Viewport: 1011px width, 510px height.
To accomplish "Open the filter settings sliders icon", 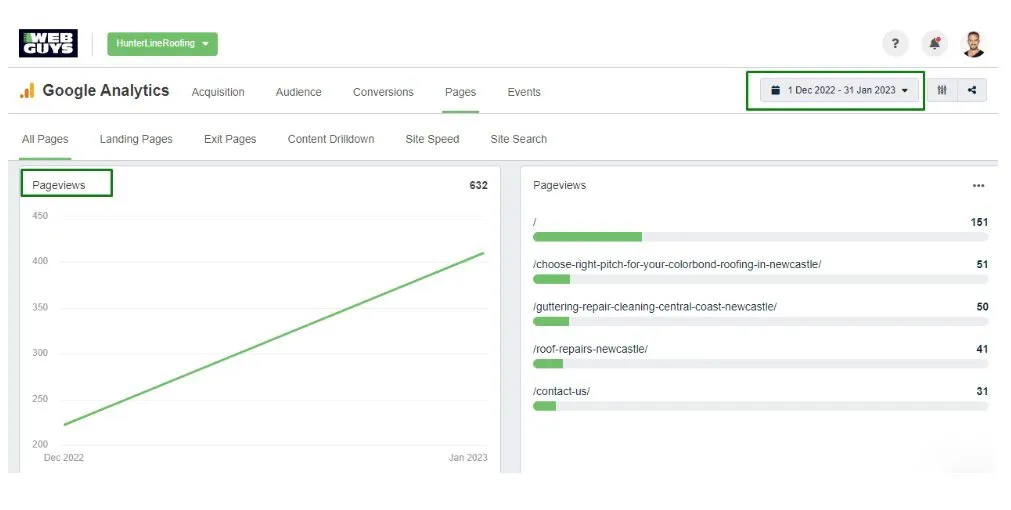I will [x=942, y=90].
